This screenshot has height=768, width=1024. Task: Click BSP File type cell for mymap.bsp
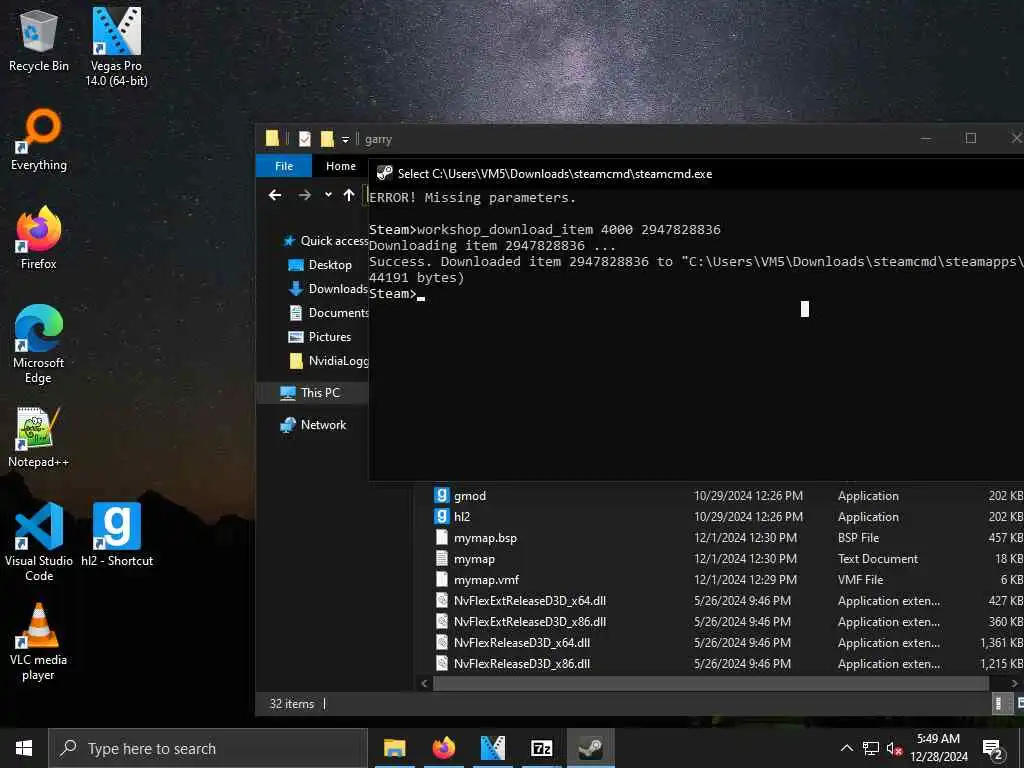[858, 537]
